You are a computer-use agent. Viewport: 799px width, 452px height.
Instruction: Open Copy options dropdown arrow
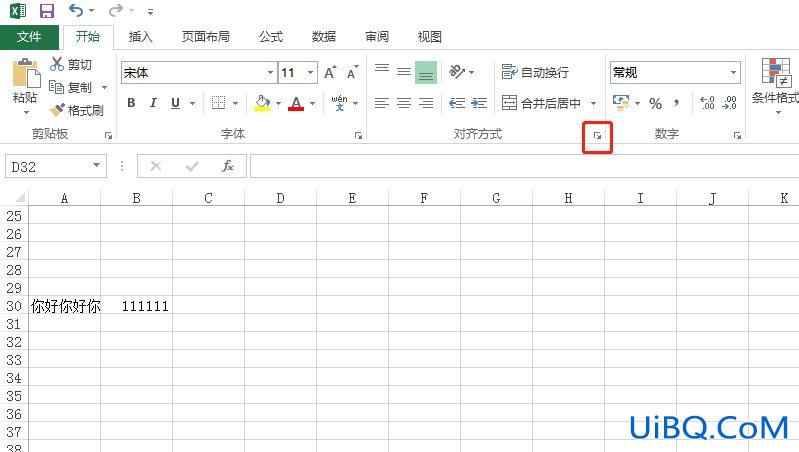tap(104, 88)
